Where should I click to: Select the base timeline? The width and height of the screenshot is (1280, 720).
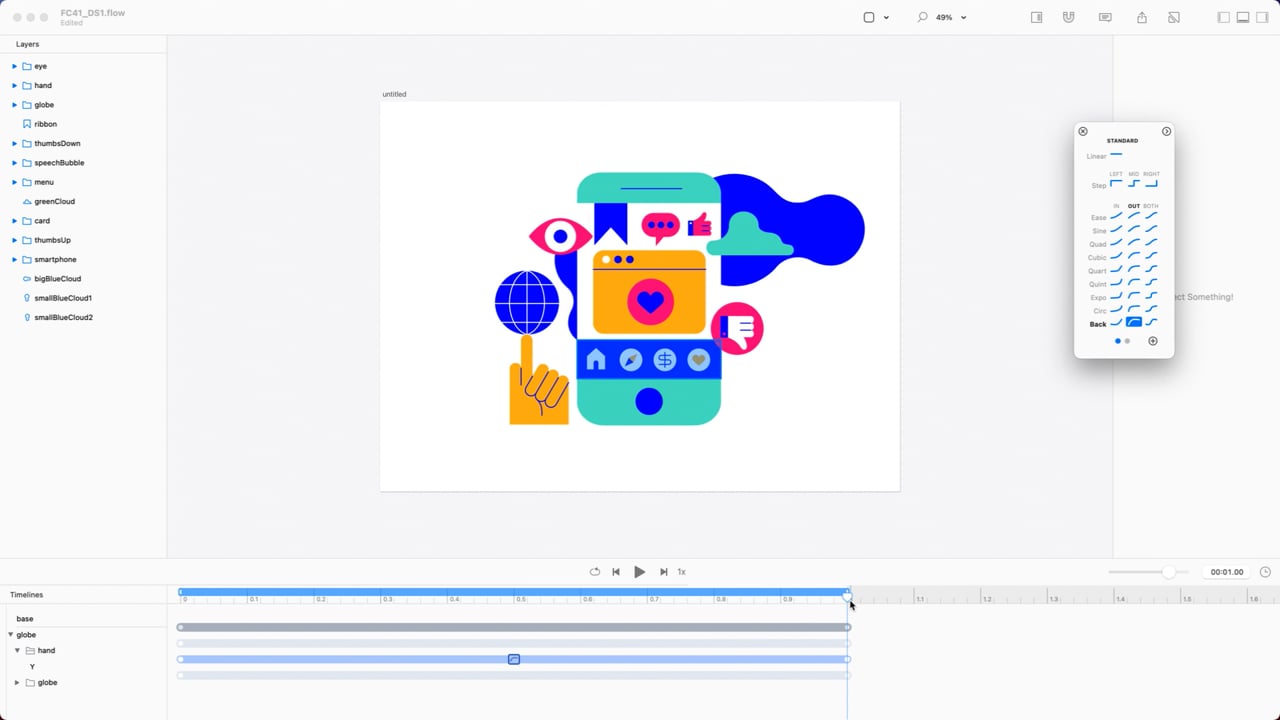[25, 619]
